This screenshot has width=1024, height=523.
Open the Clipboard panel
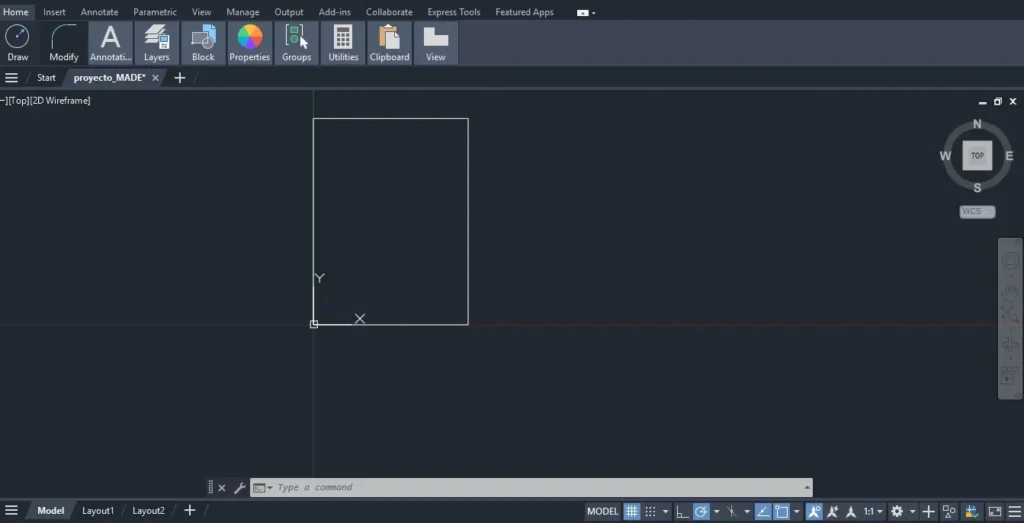coord(389,43)
